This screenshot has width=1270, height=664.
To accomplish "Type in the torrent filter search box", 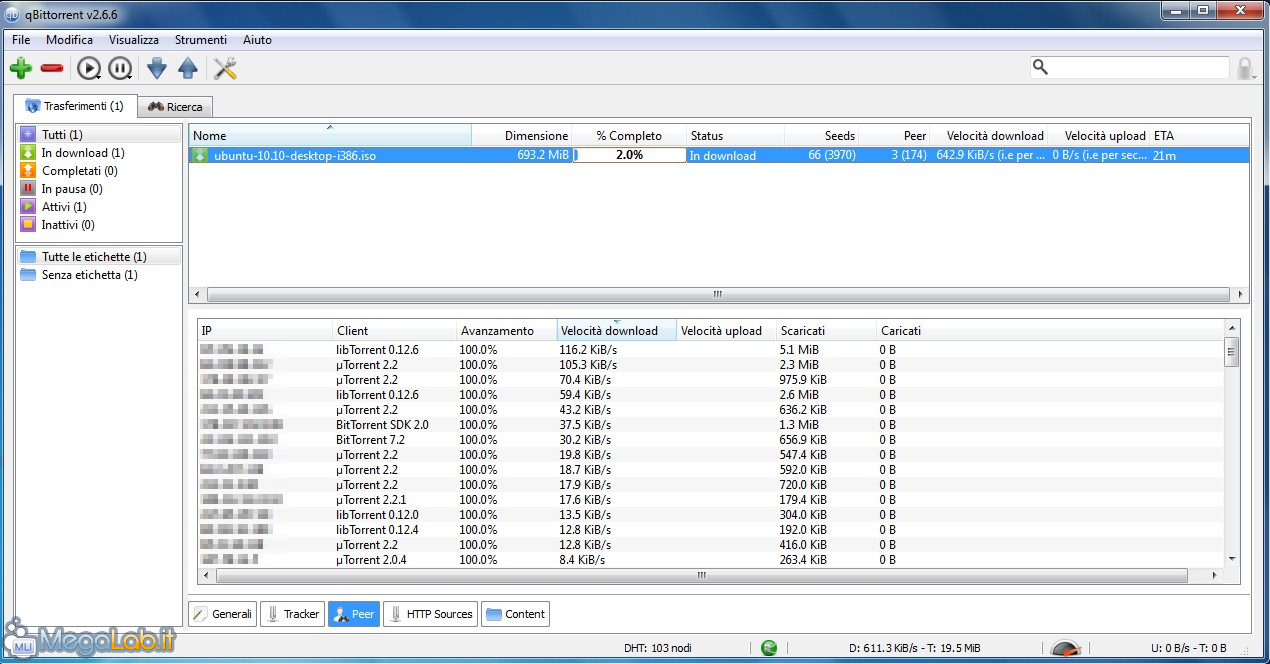I will [1130, 67].
